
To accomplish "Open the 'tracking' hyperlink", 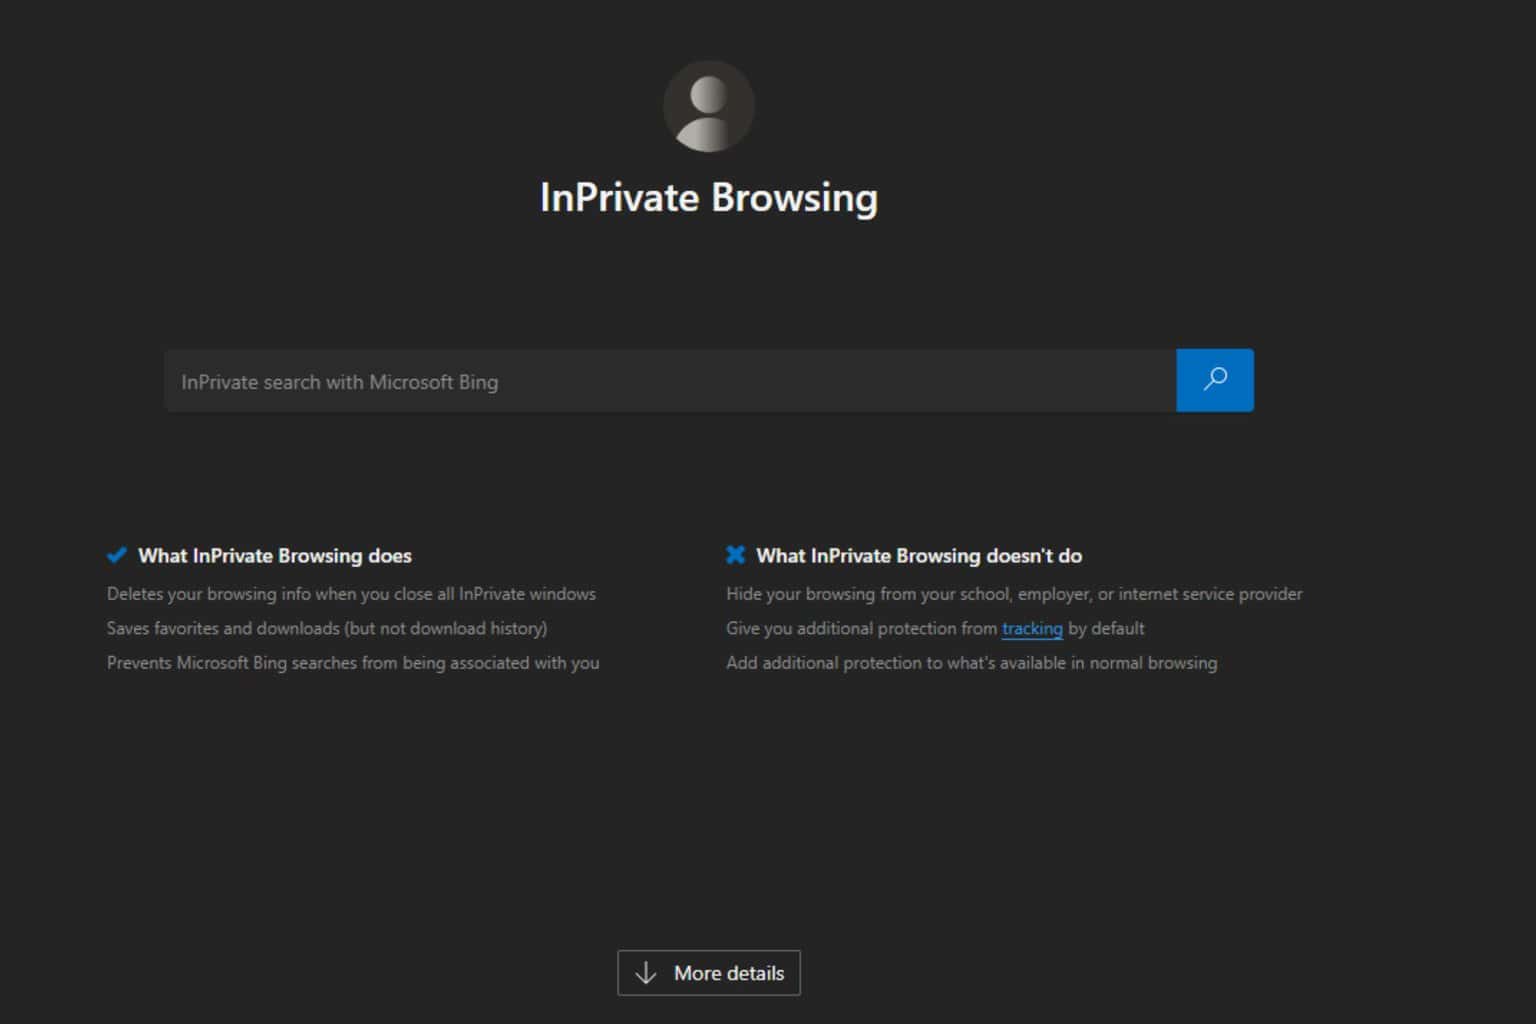I will tap(1031, 628).
